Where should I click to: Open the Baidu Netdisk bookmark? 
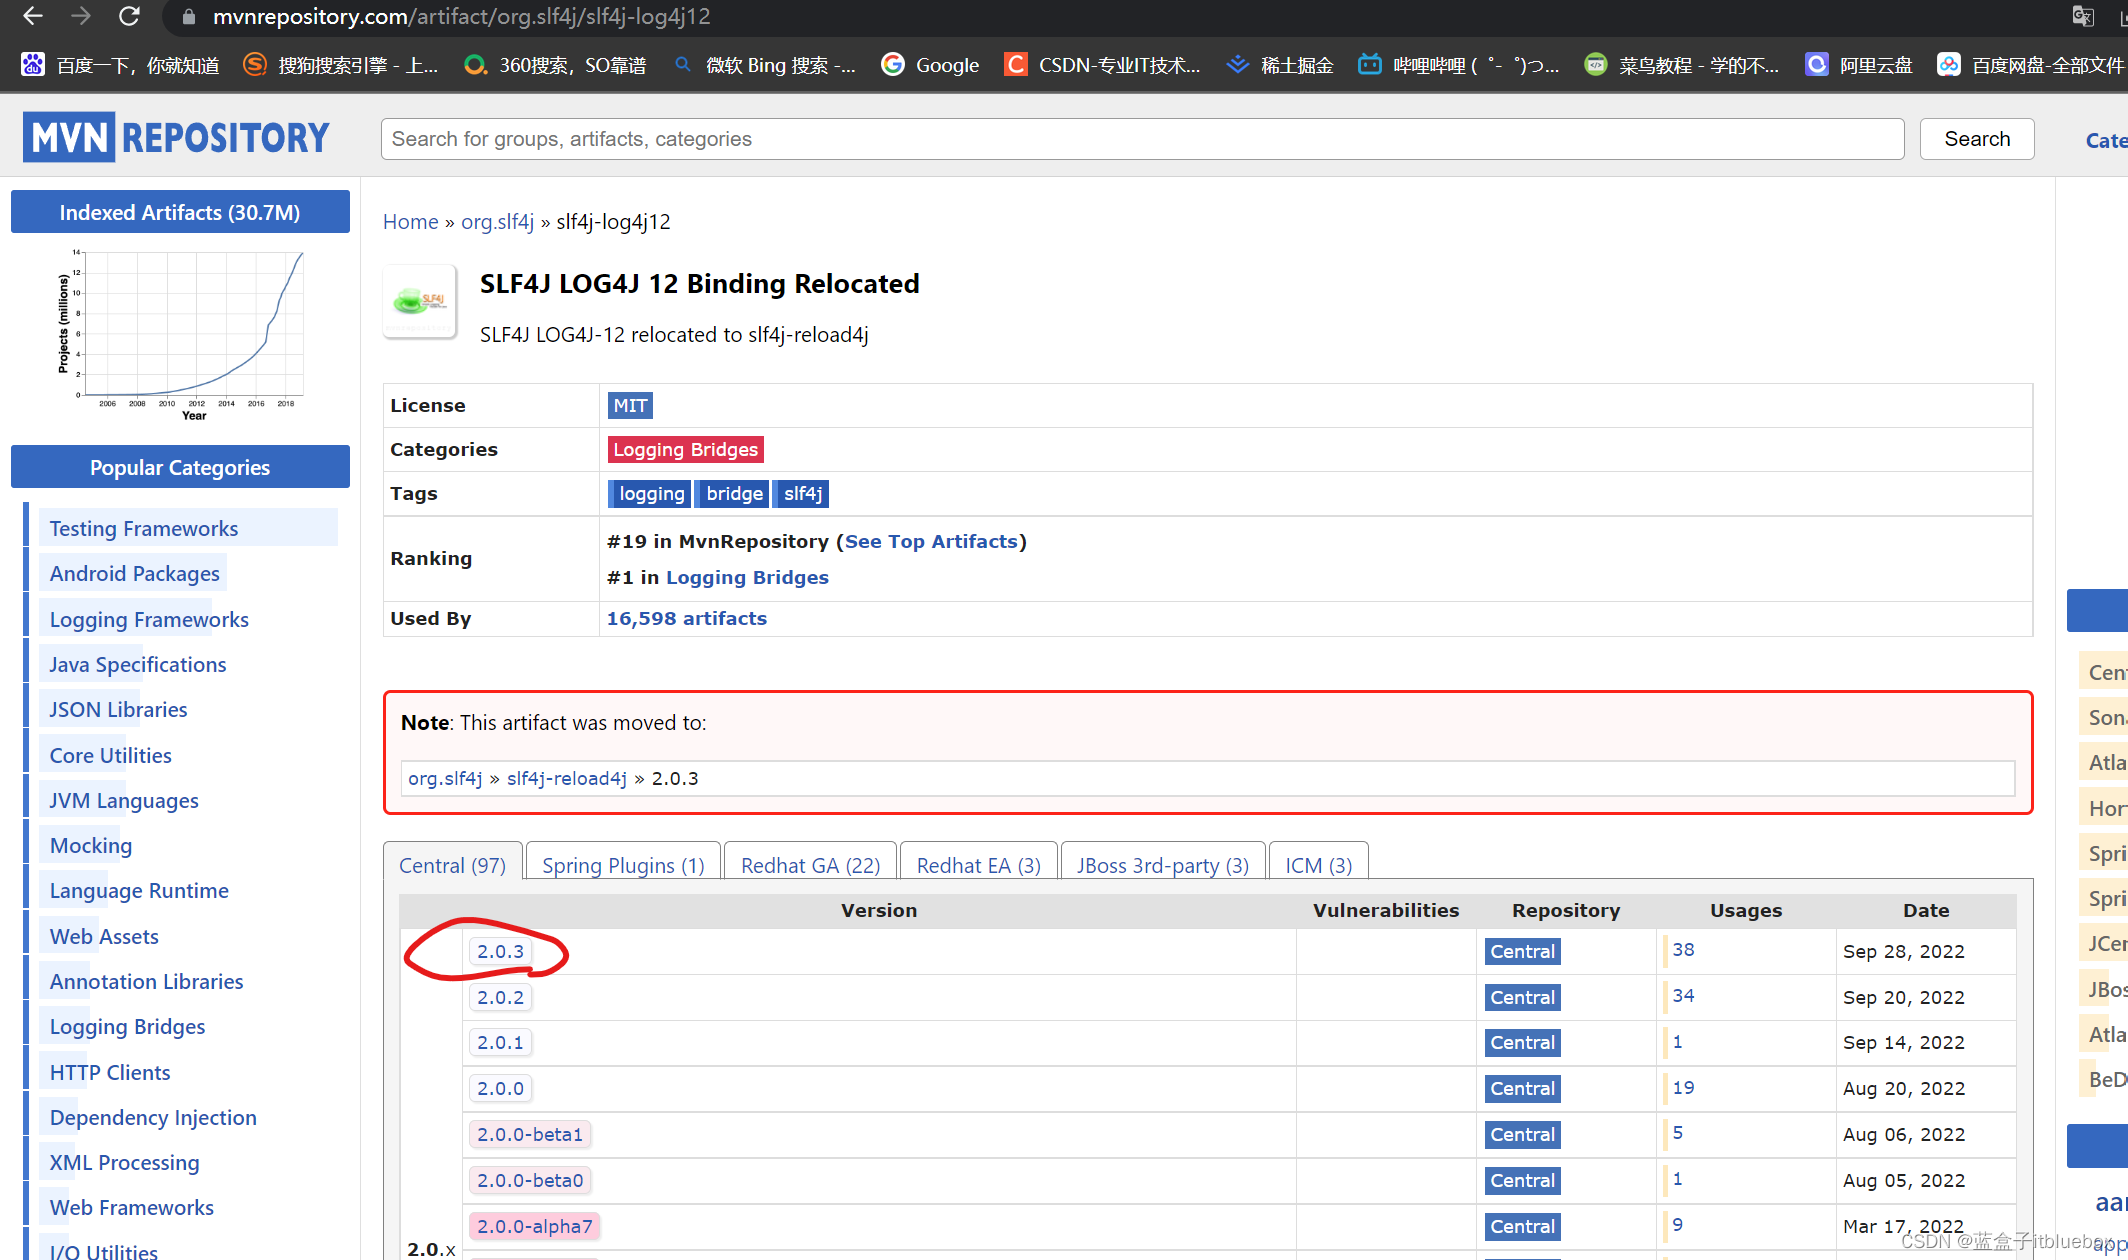tap(2031, 65)
